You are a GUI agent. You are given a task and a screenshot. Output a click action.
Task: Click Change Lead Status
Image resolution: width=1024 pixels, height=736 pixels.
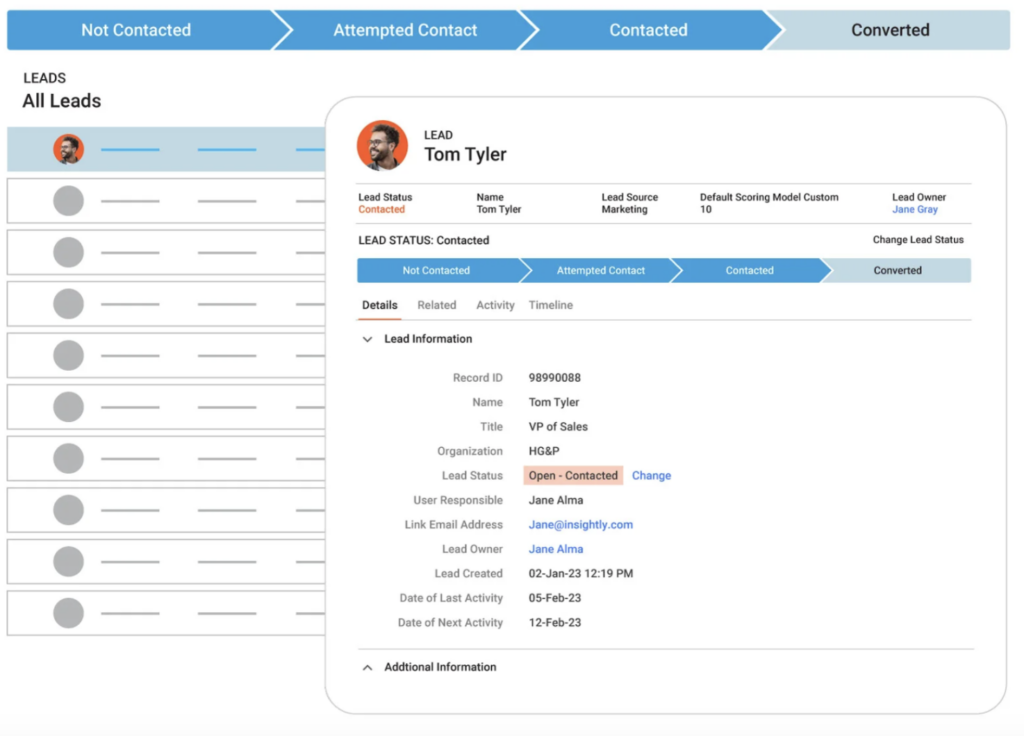point(918,240)
